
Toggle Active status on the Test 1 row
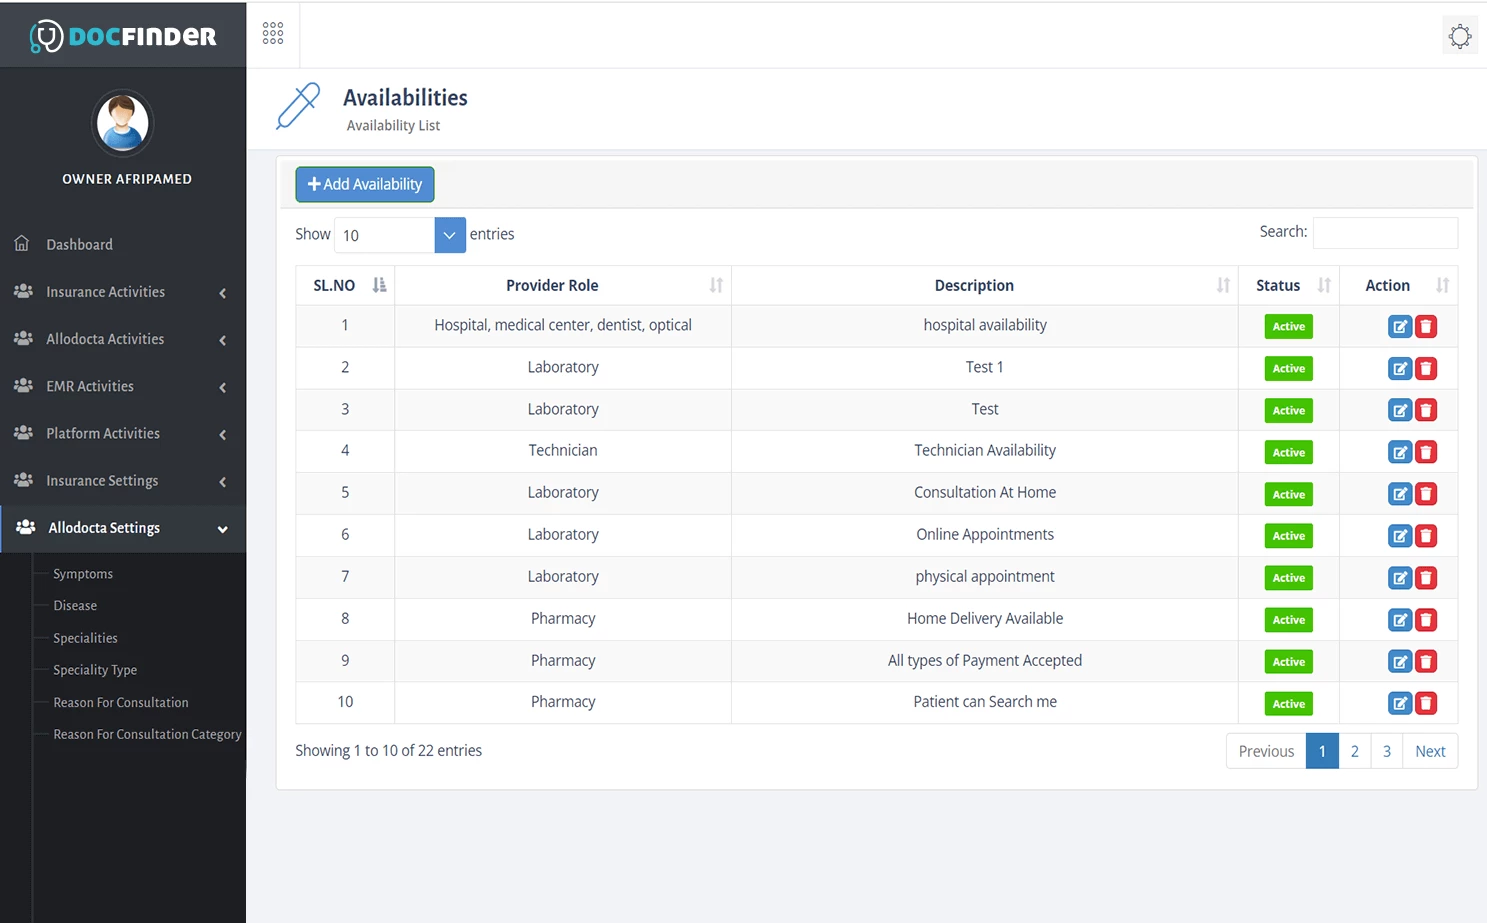1288,368
